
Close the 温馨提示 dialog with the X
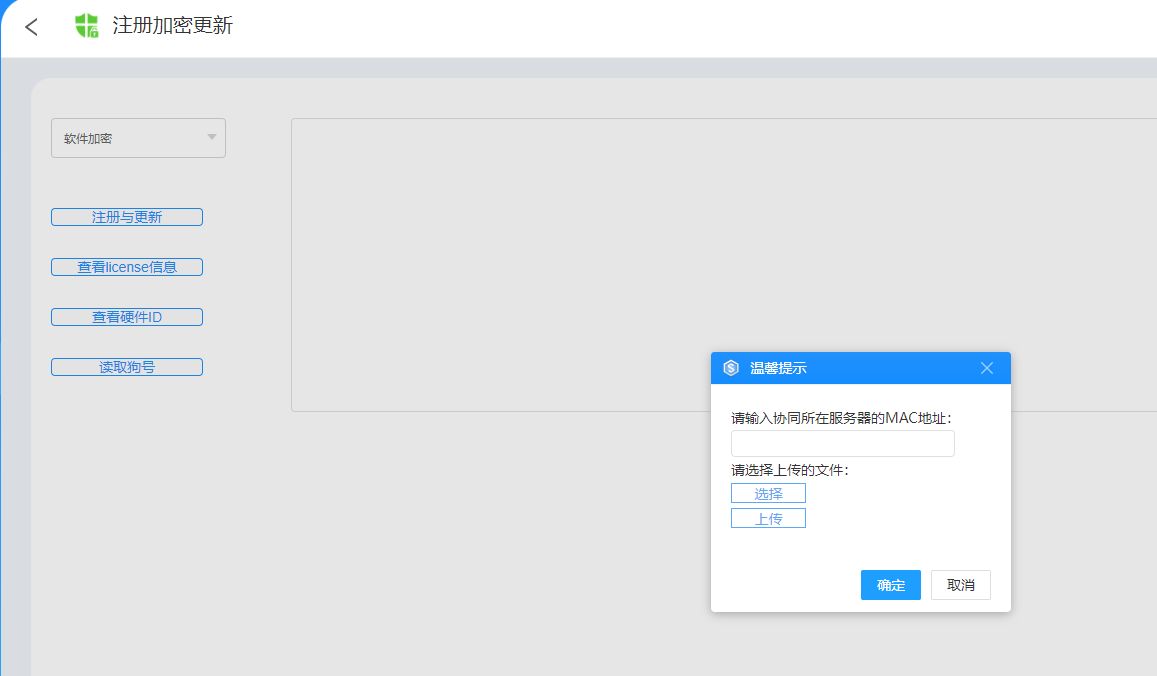[987, 368]
